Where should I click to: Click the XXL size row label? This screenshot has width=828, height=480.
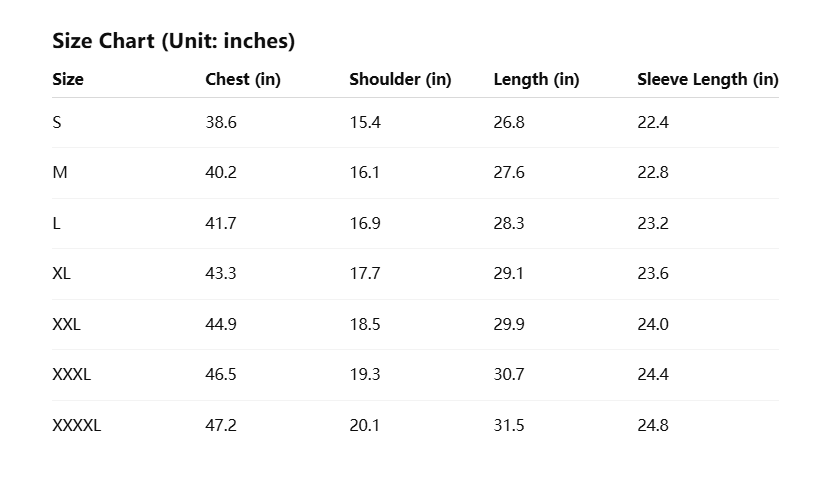pyautogui.click(x=66, y=324)
